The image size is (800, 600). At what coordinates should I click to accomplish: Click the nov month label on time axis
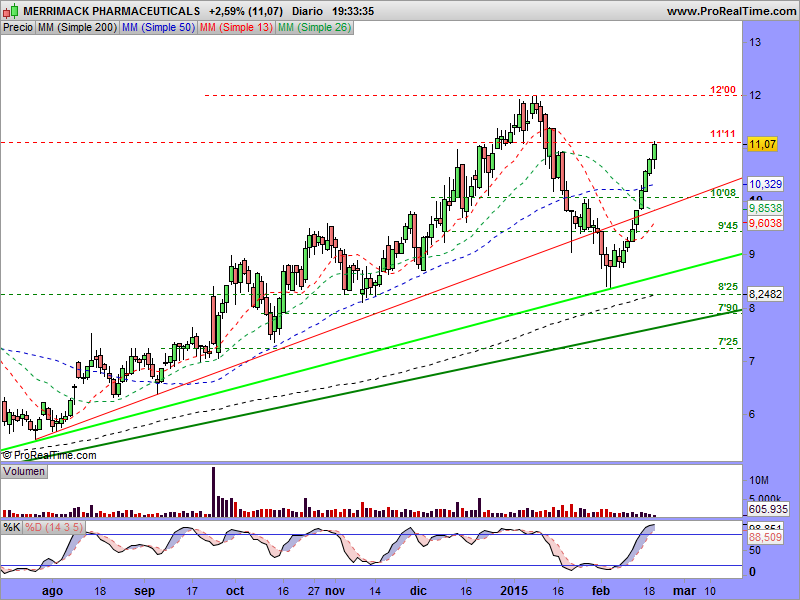pos(335,591)
